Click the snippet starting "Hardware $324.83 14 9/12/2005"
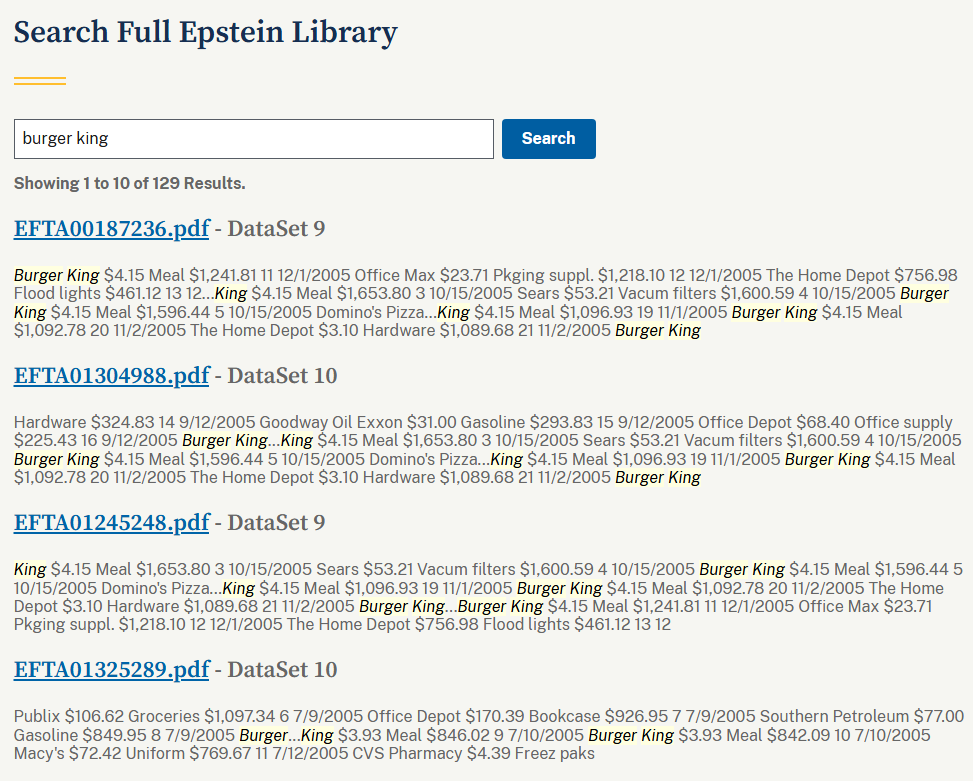Image resolution: width=973 pixels, height=781 pixels. point(488,450)
